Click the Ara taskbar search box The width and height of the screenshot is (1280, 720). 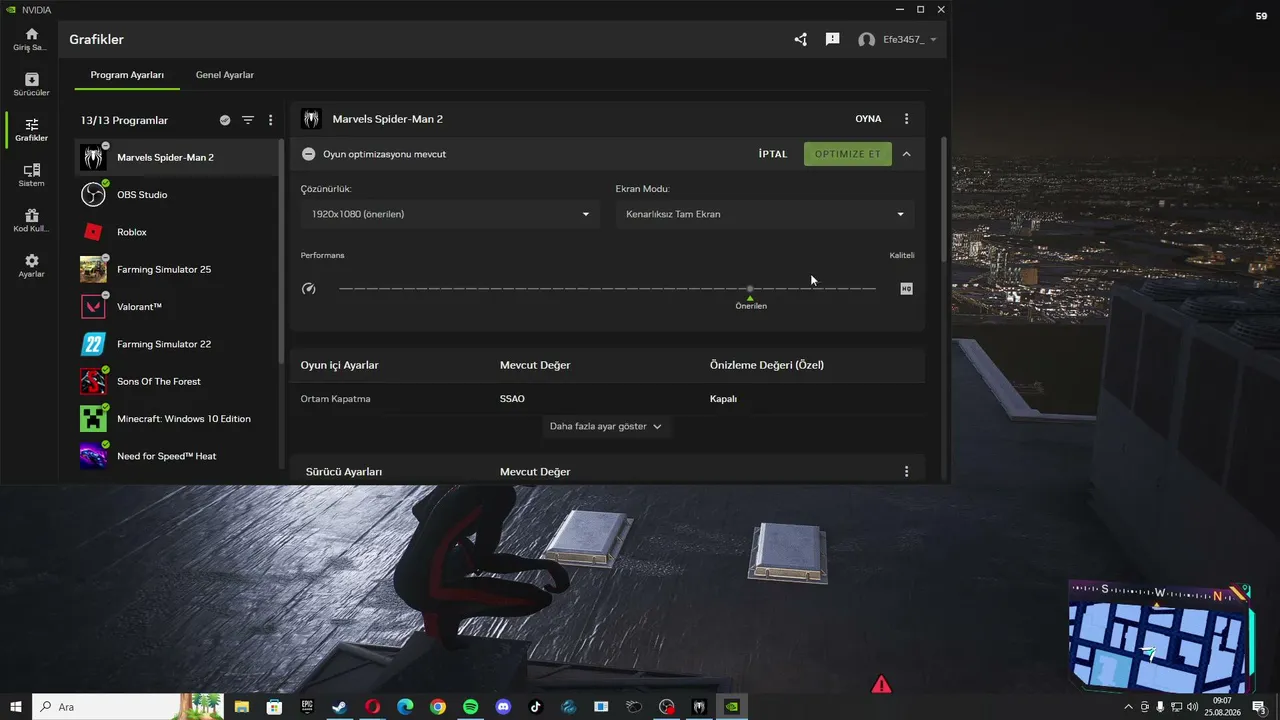coord(128,707)
